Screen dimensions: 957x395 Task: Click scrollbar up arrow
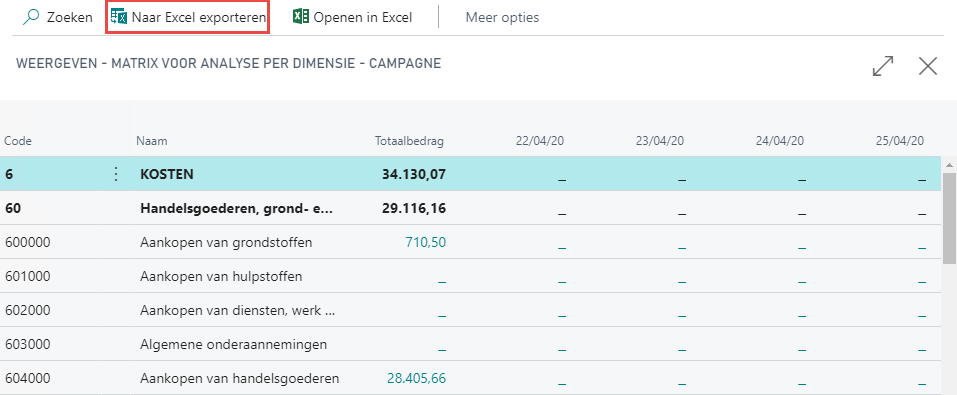point(949,165)
